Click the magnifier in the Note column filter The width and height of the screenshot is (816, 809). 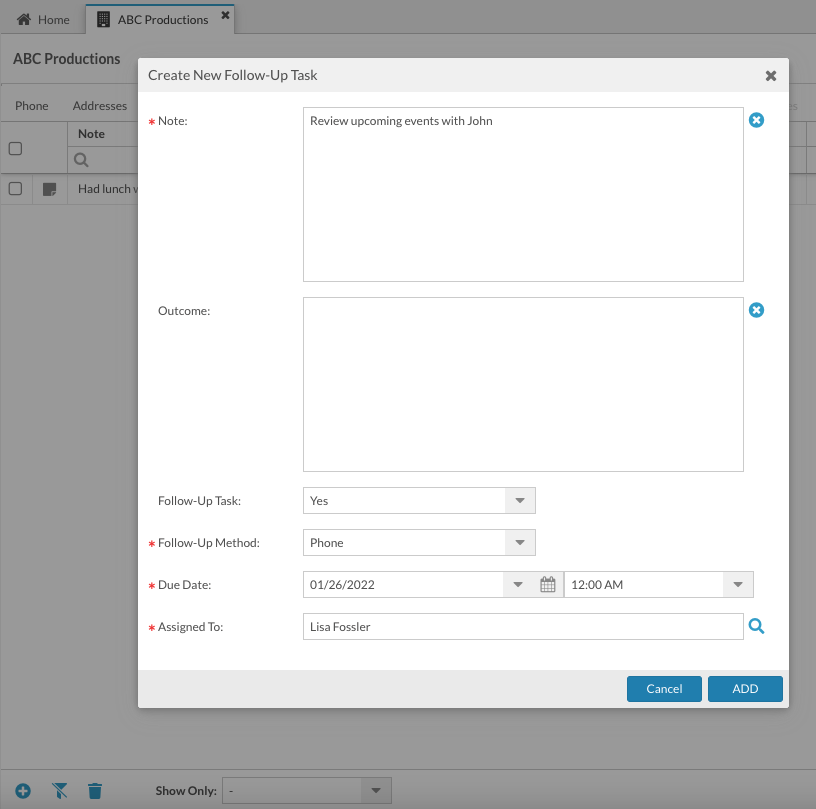click(x=80, y=159)
